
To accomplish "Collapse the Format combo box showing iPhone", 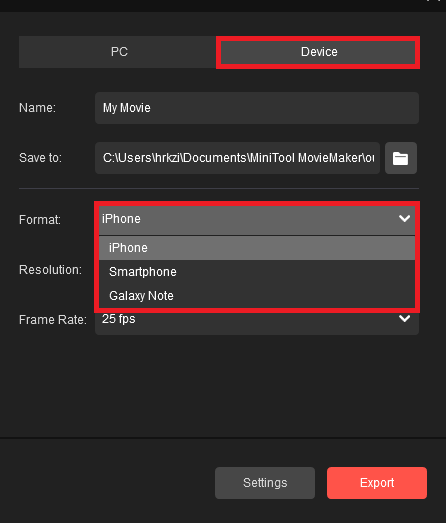I will [x=257, y=220].
